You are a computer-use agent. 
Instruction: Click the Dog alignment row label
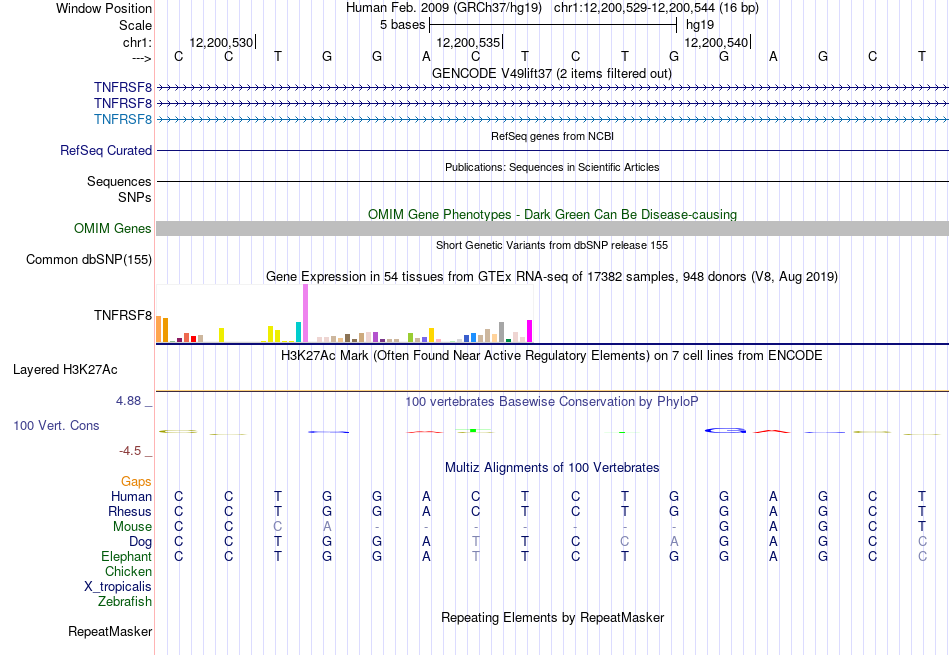141,541
